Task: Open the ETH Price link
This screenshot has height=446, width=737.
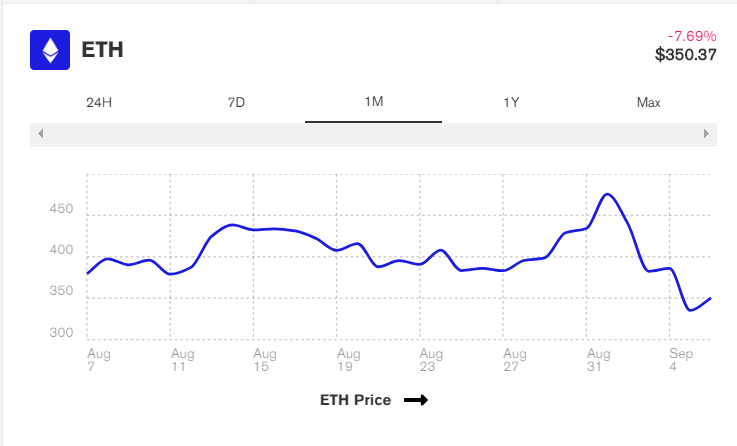Action: [355, 400]
